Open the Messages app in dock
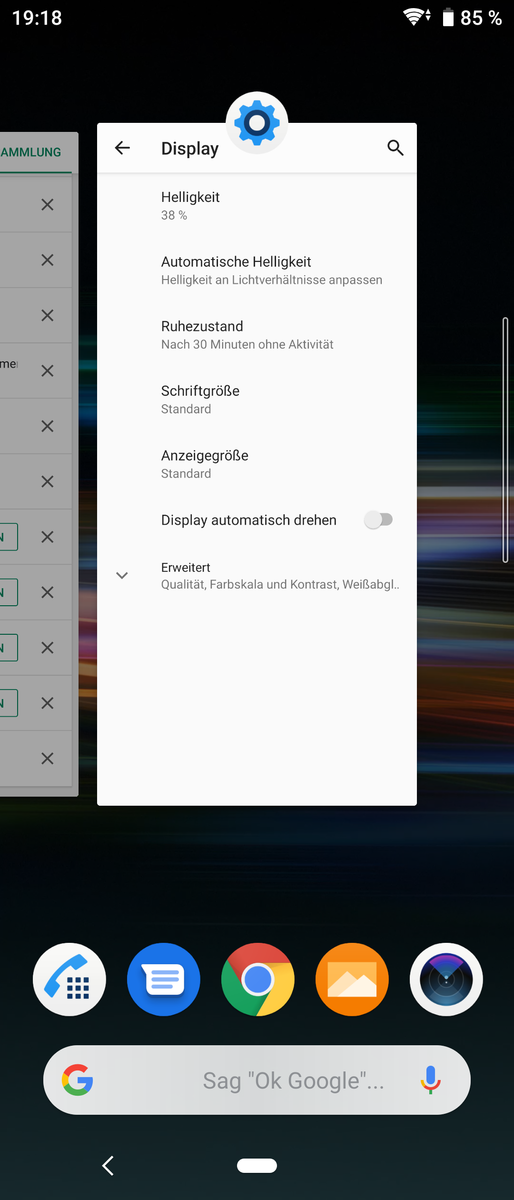 163,979
